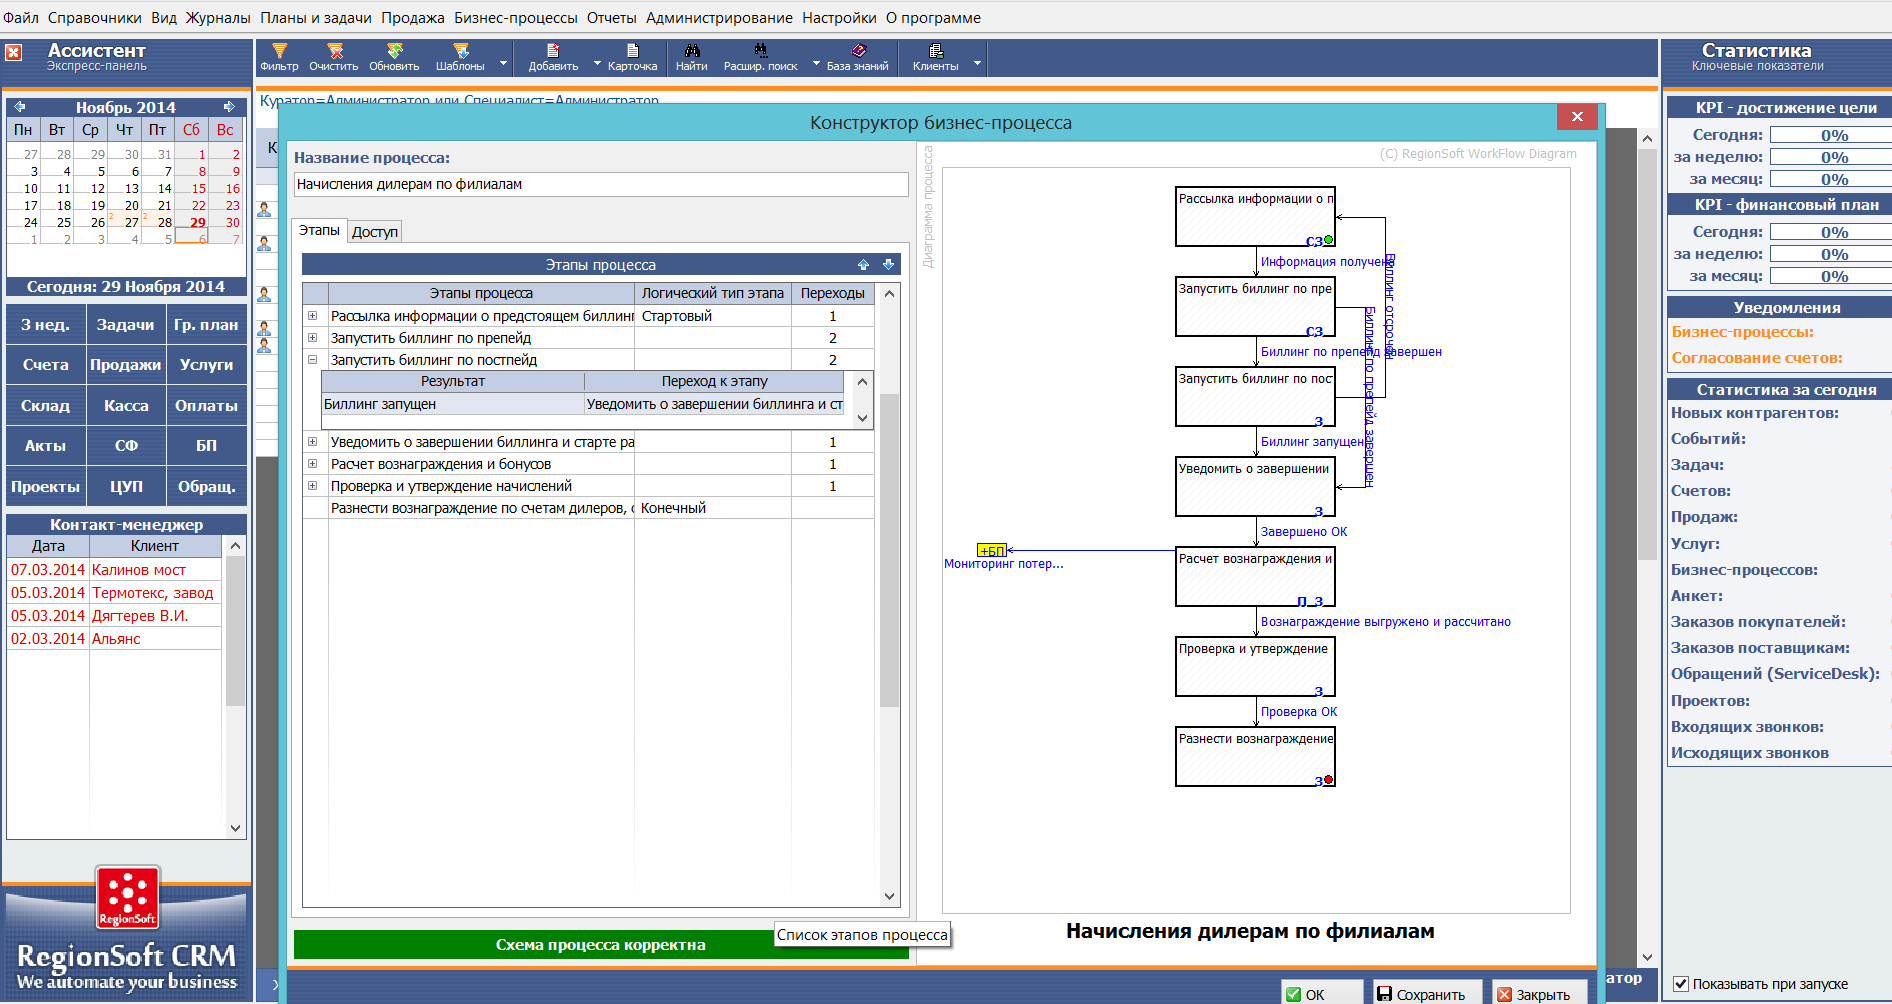1892x1004 pixels.
Task: Expand the Запустить биллинг по препейд row
Action: pyautogui.click(x=313, y=338)
